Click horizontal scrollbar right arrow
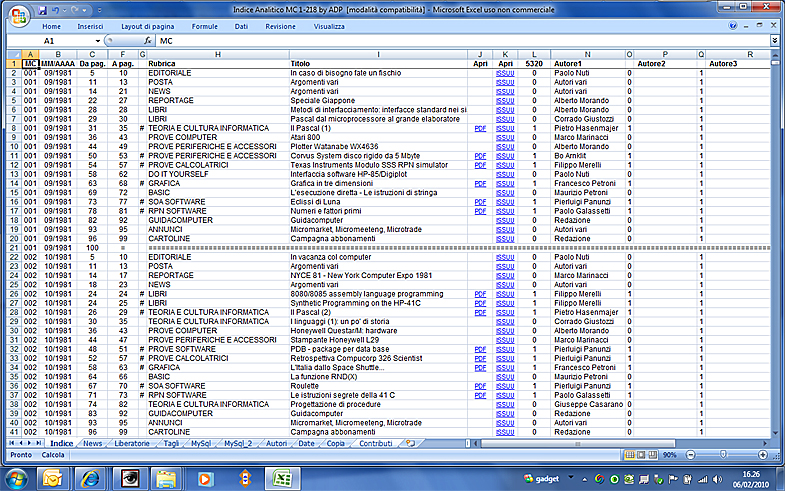Image resolution: width=785 pixels, height=491 pixels. [x=765, y=443]
